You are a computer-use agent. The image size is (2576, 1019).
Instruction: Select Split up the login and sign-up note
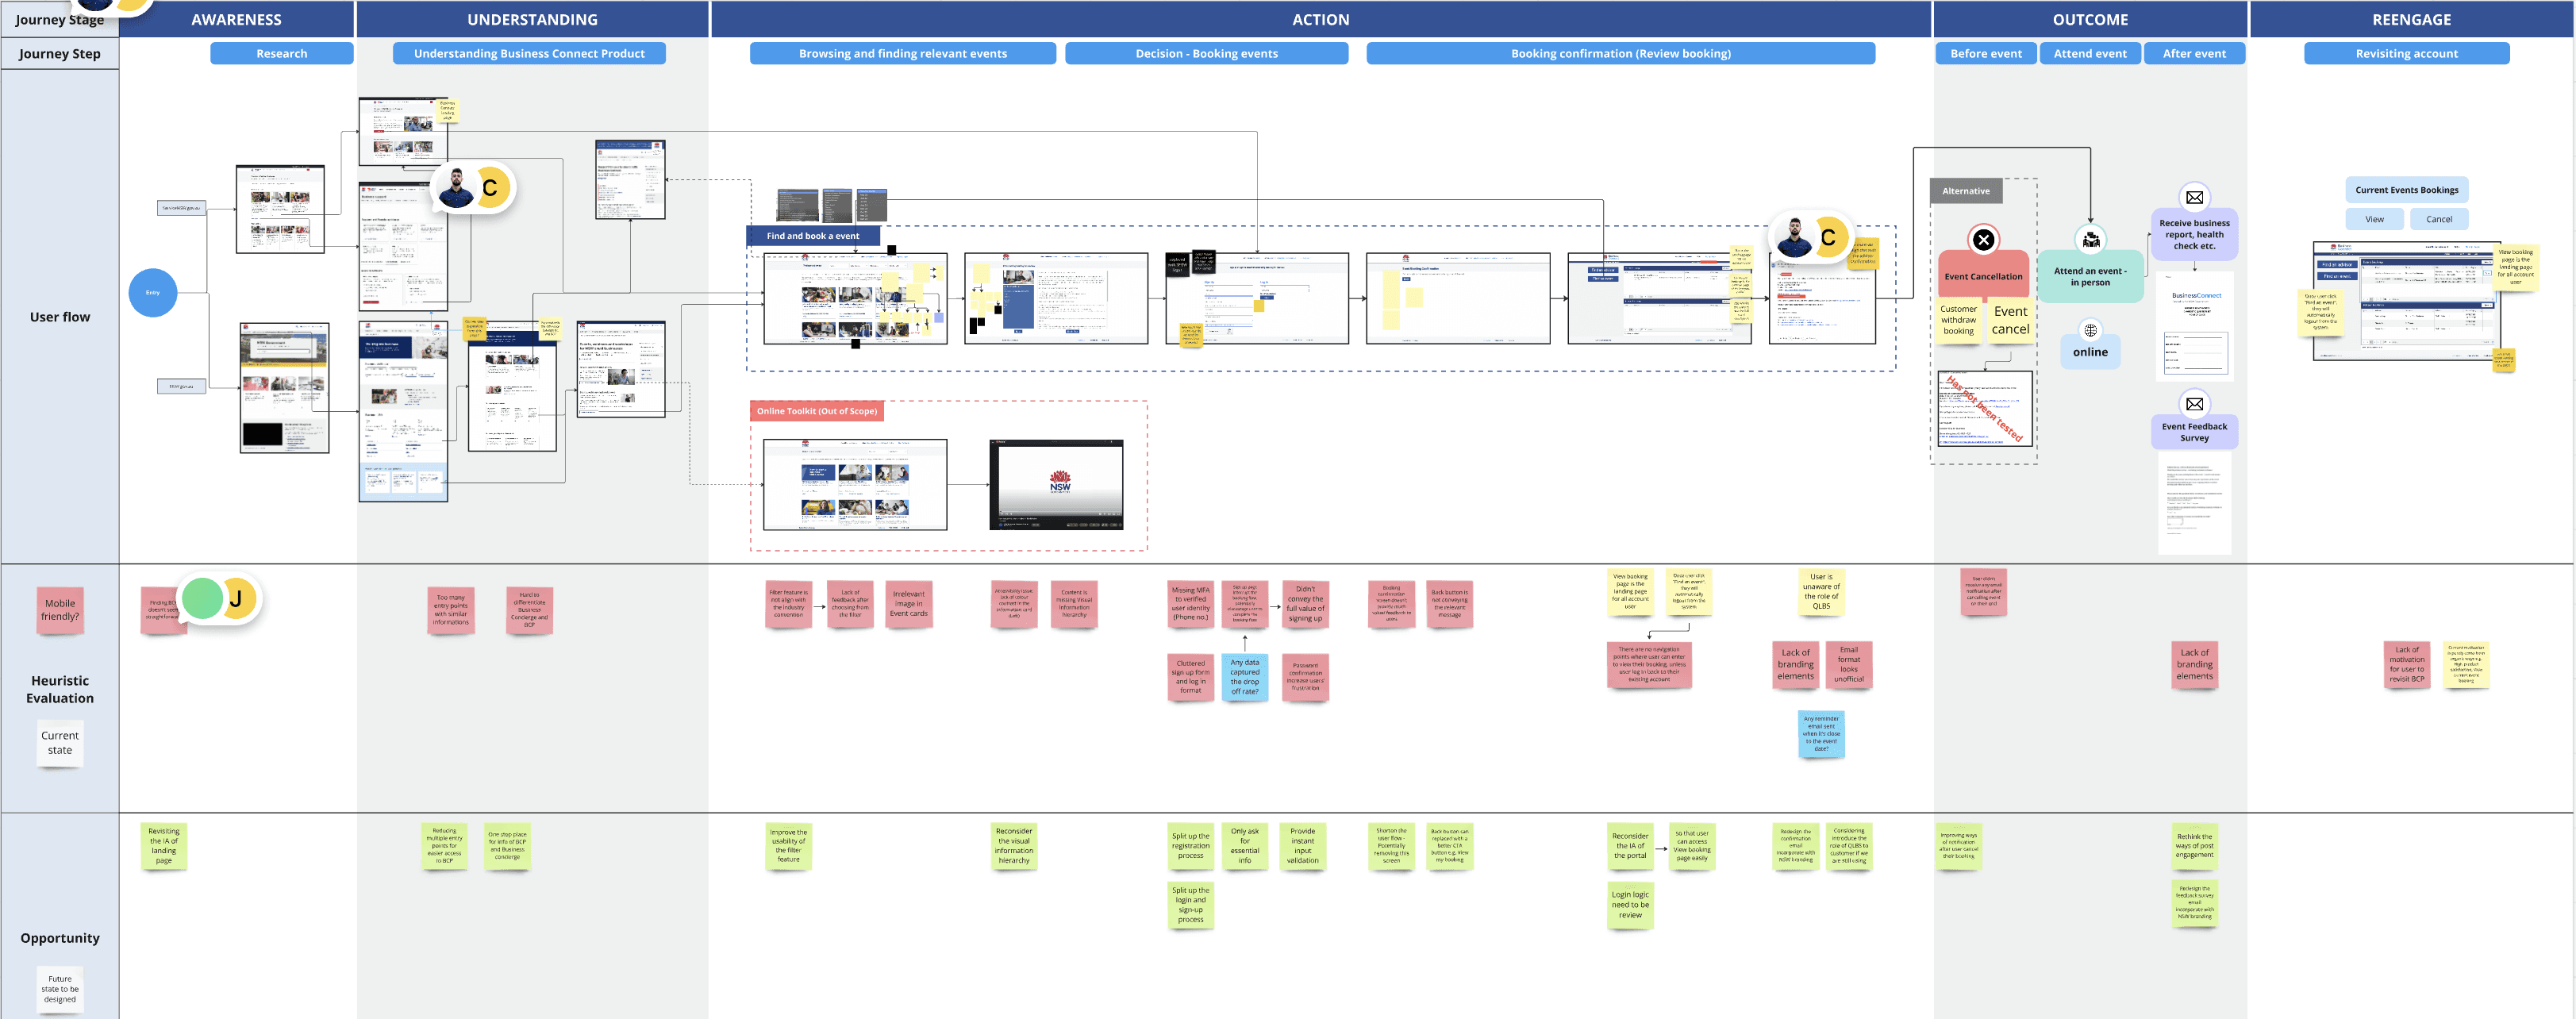(1190, 905)
